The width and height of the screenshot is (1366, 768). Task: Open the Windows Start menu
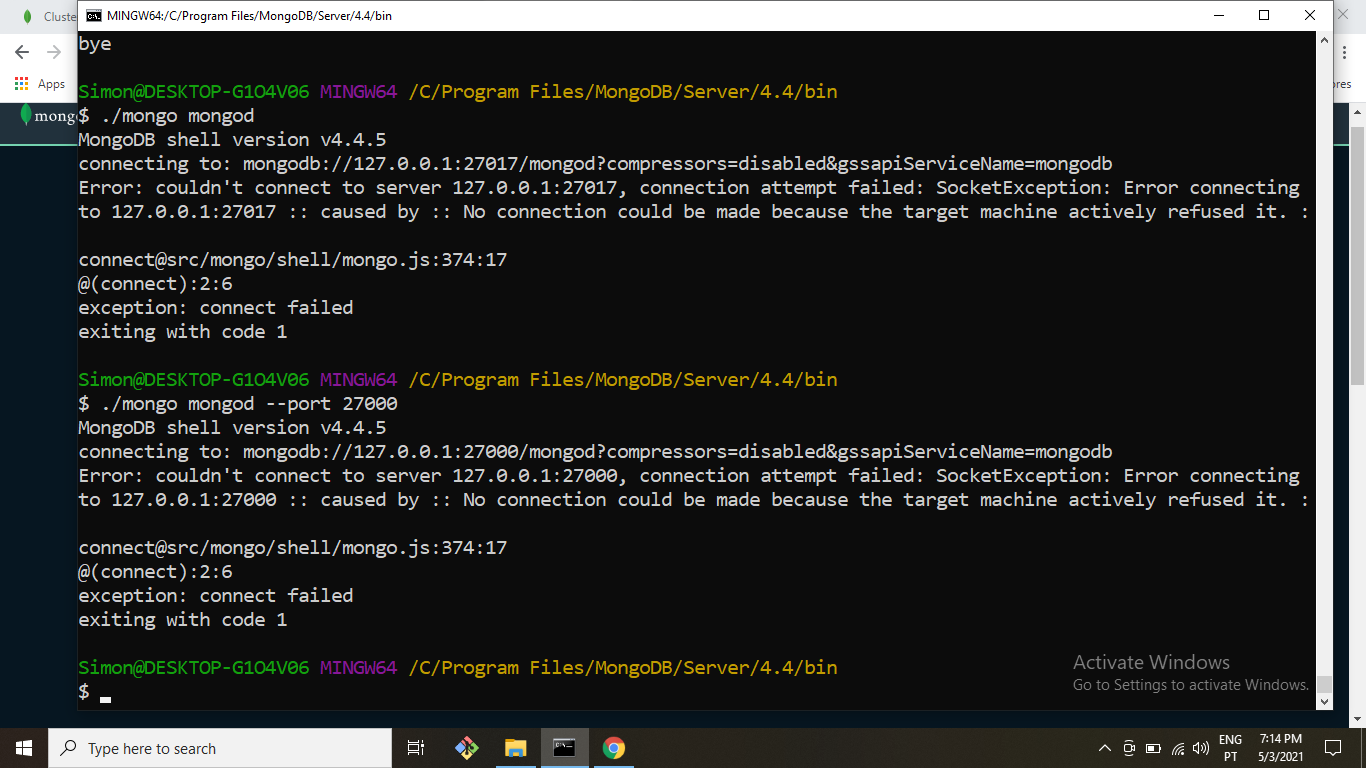(24, 748)
